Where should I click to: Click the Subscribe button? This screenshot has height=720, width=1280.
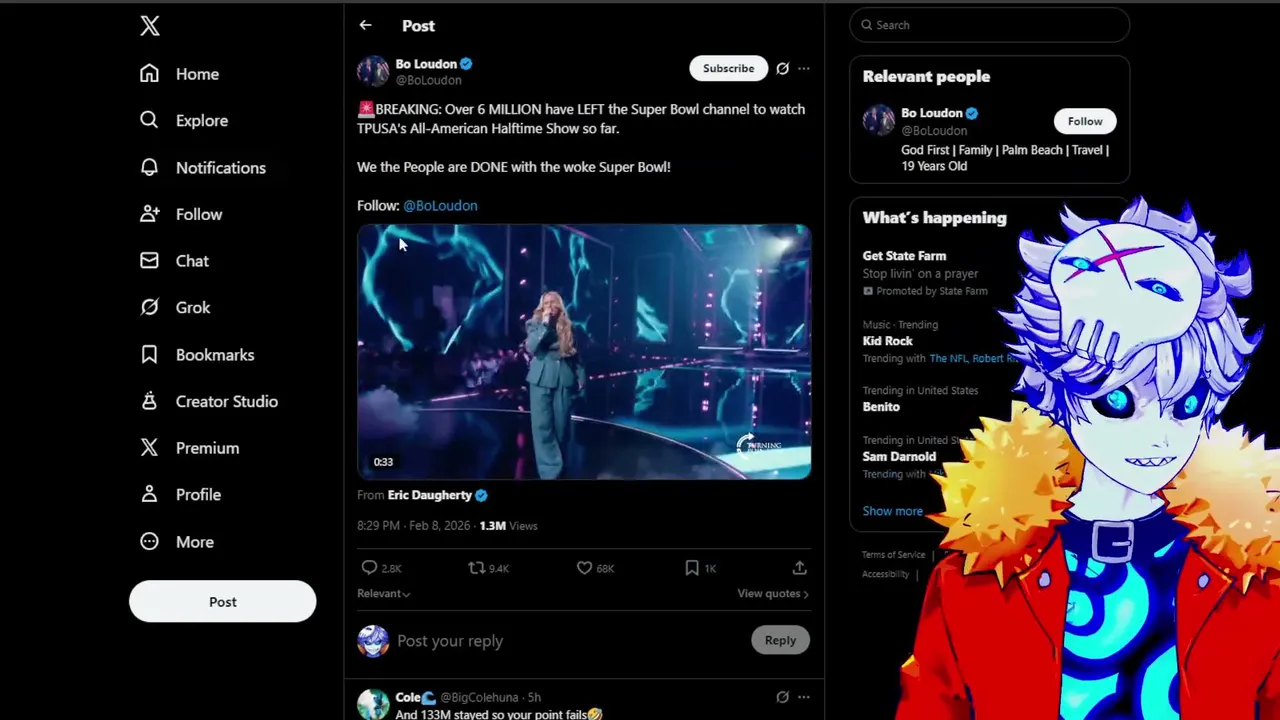click(728, 68)
